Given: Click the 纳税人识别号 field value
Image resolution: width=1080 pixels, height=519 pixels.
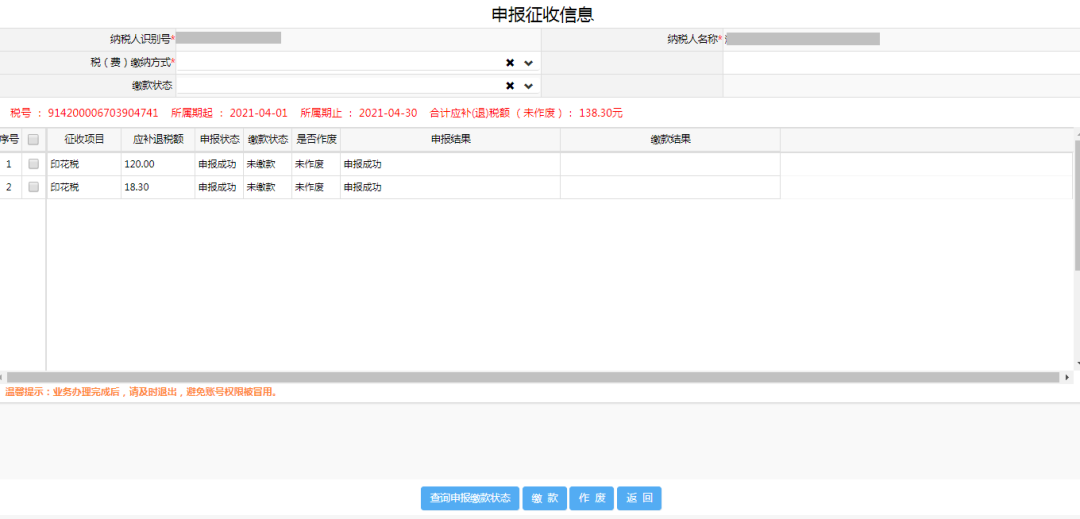Looking at the screenshot, I should coord(229,38).
